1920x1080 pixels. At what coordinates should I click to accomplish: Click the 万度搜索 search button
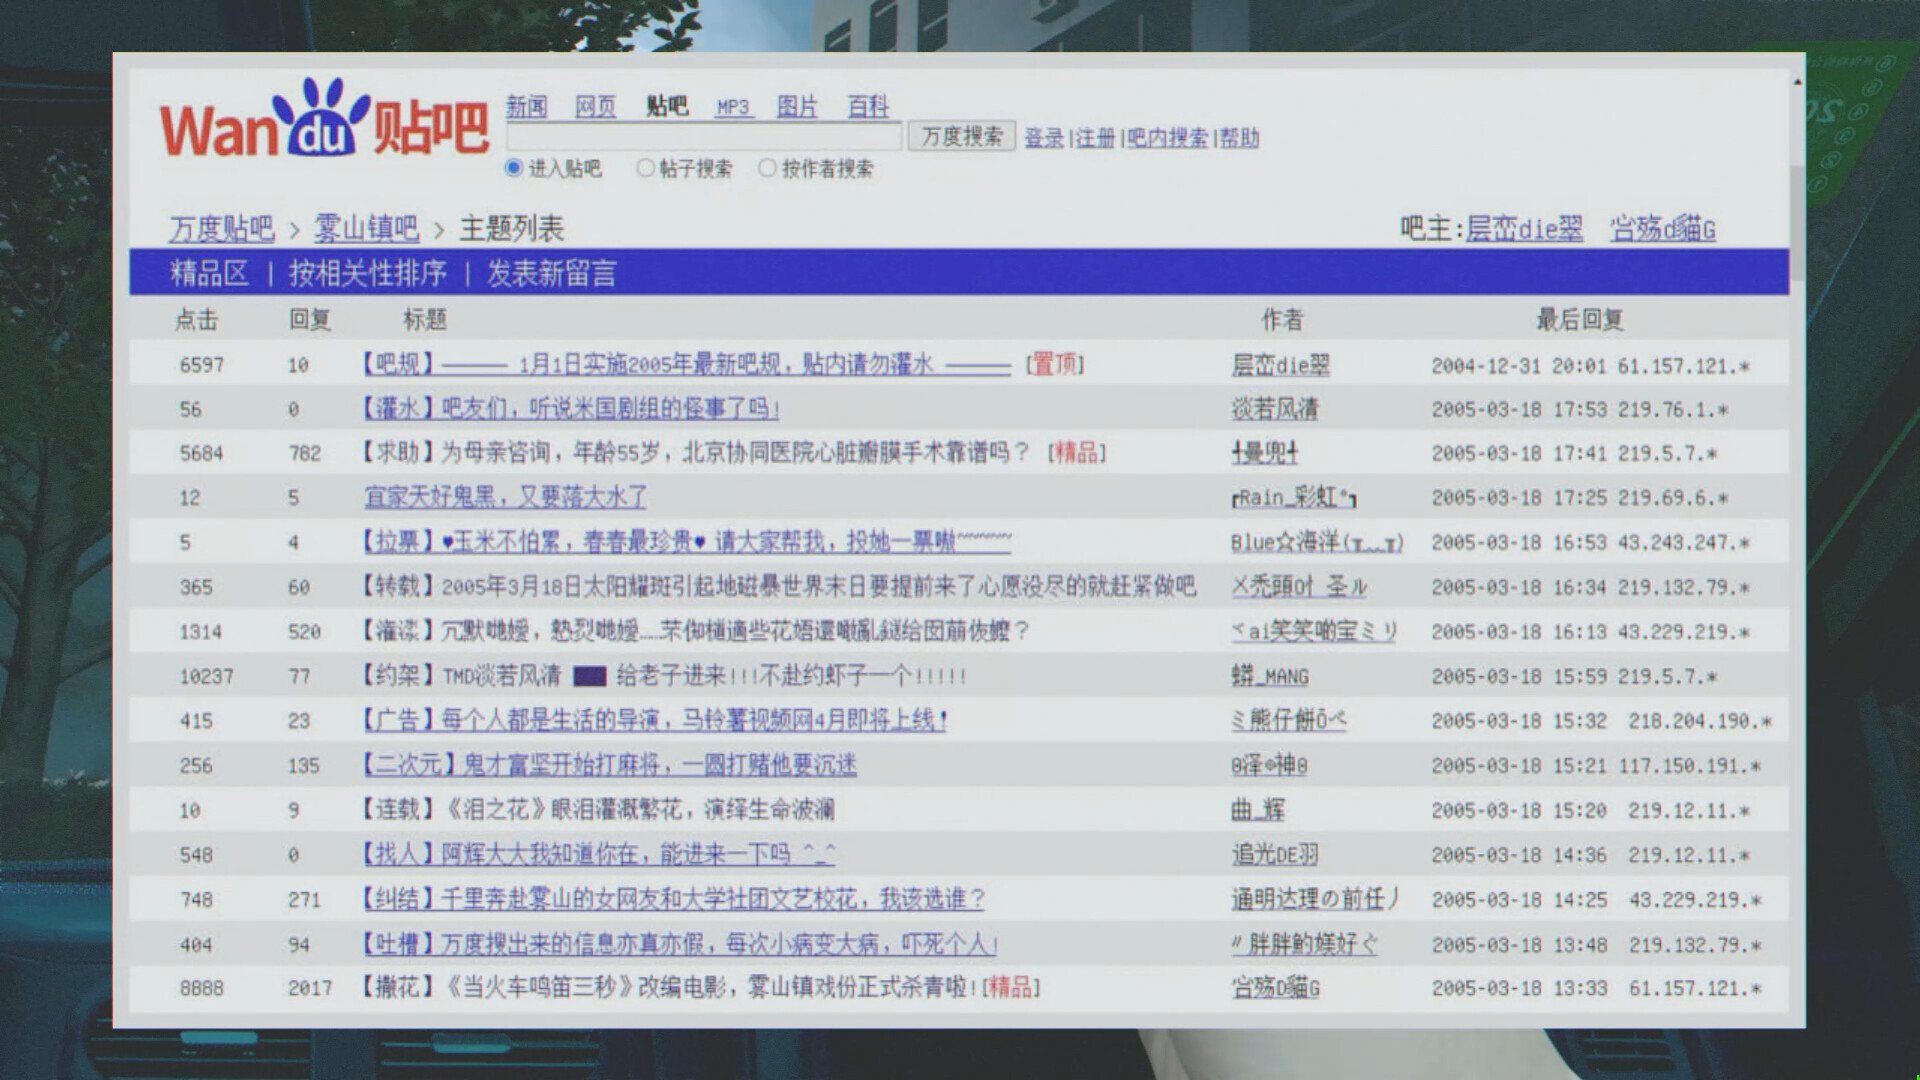coord(960,136)
